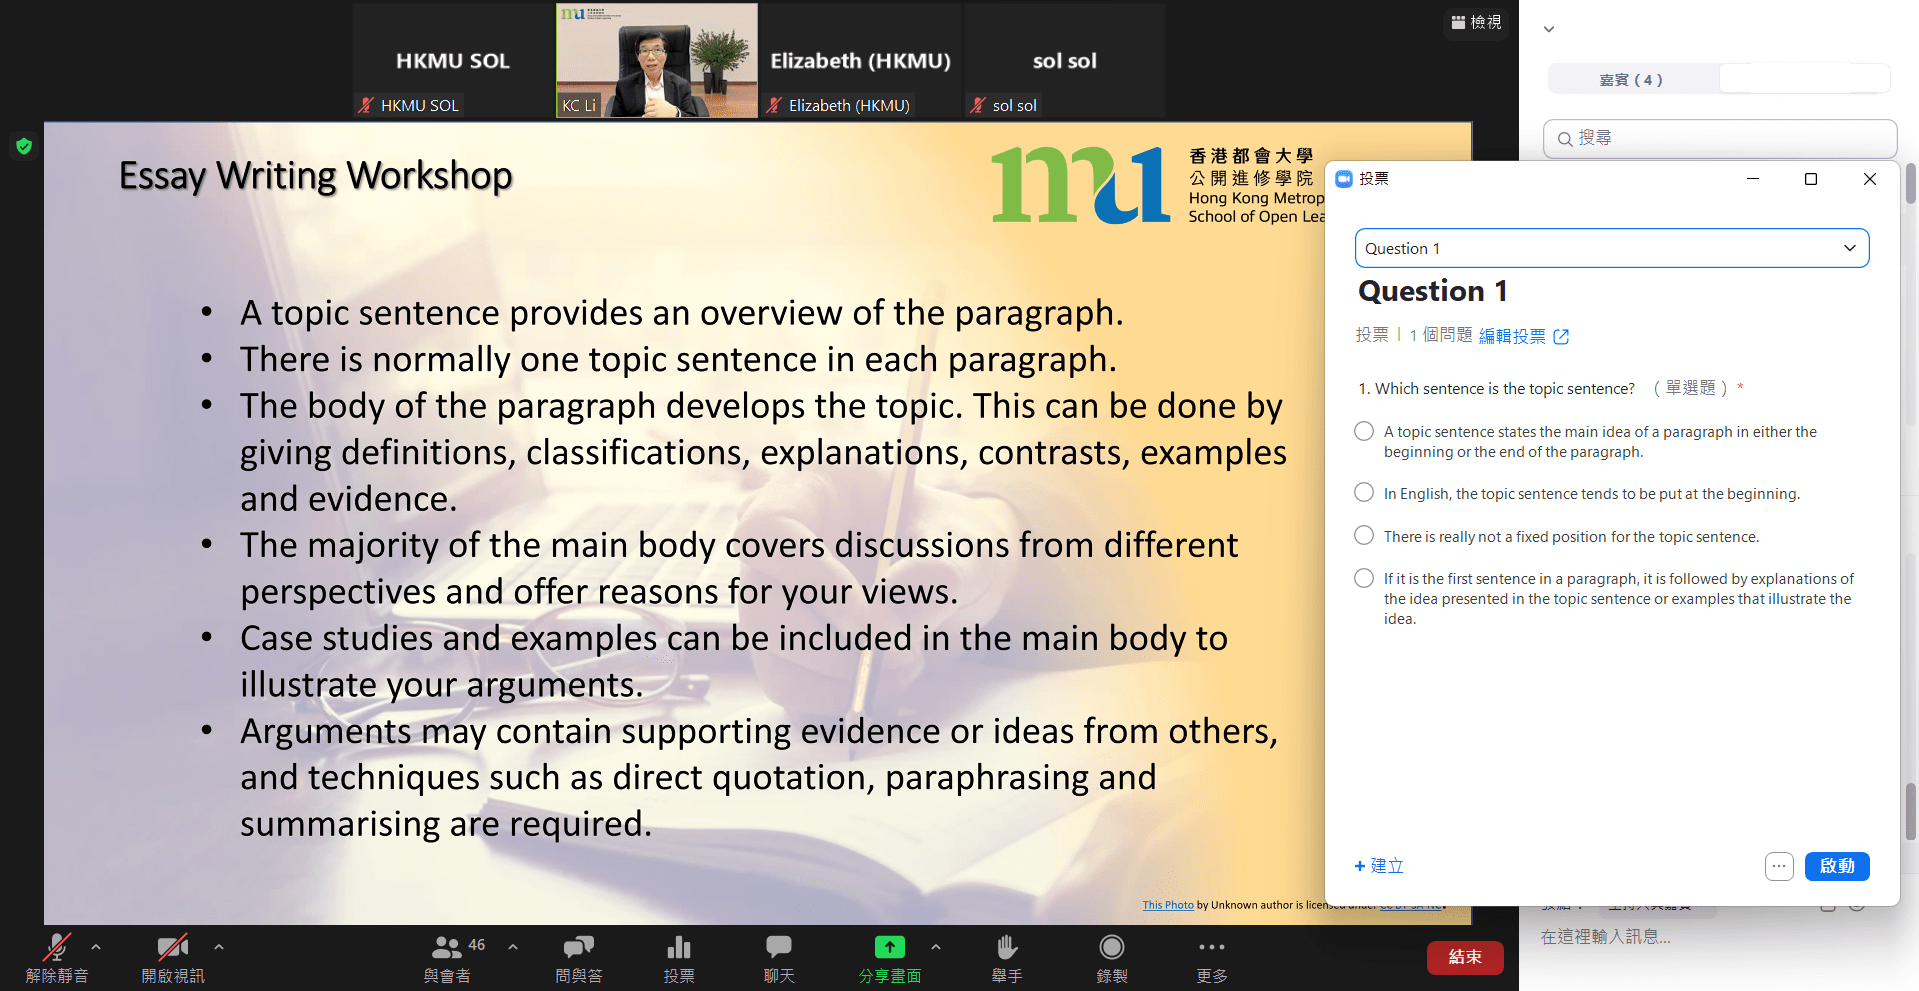Viewport: 1919px width, 991px height.
Task: Open the View layout menu
Action: (1476, 22)
